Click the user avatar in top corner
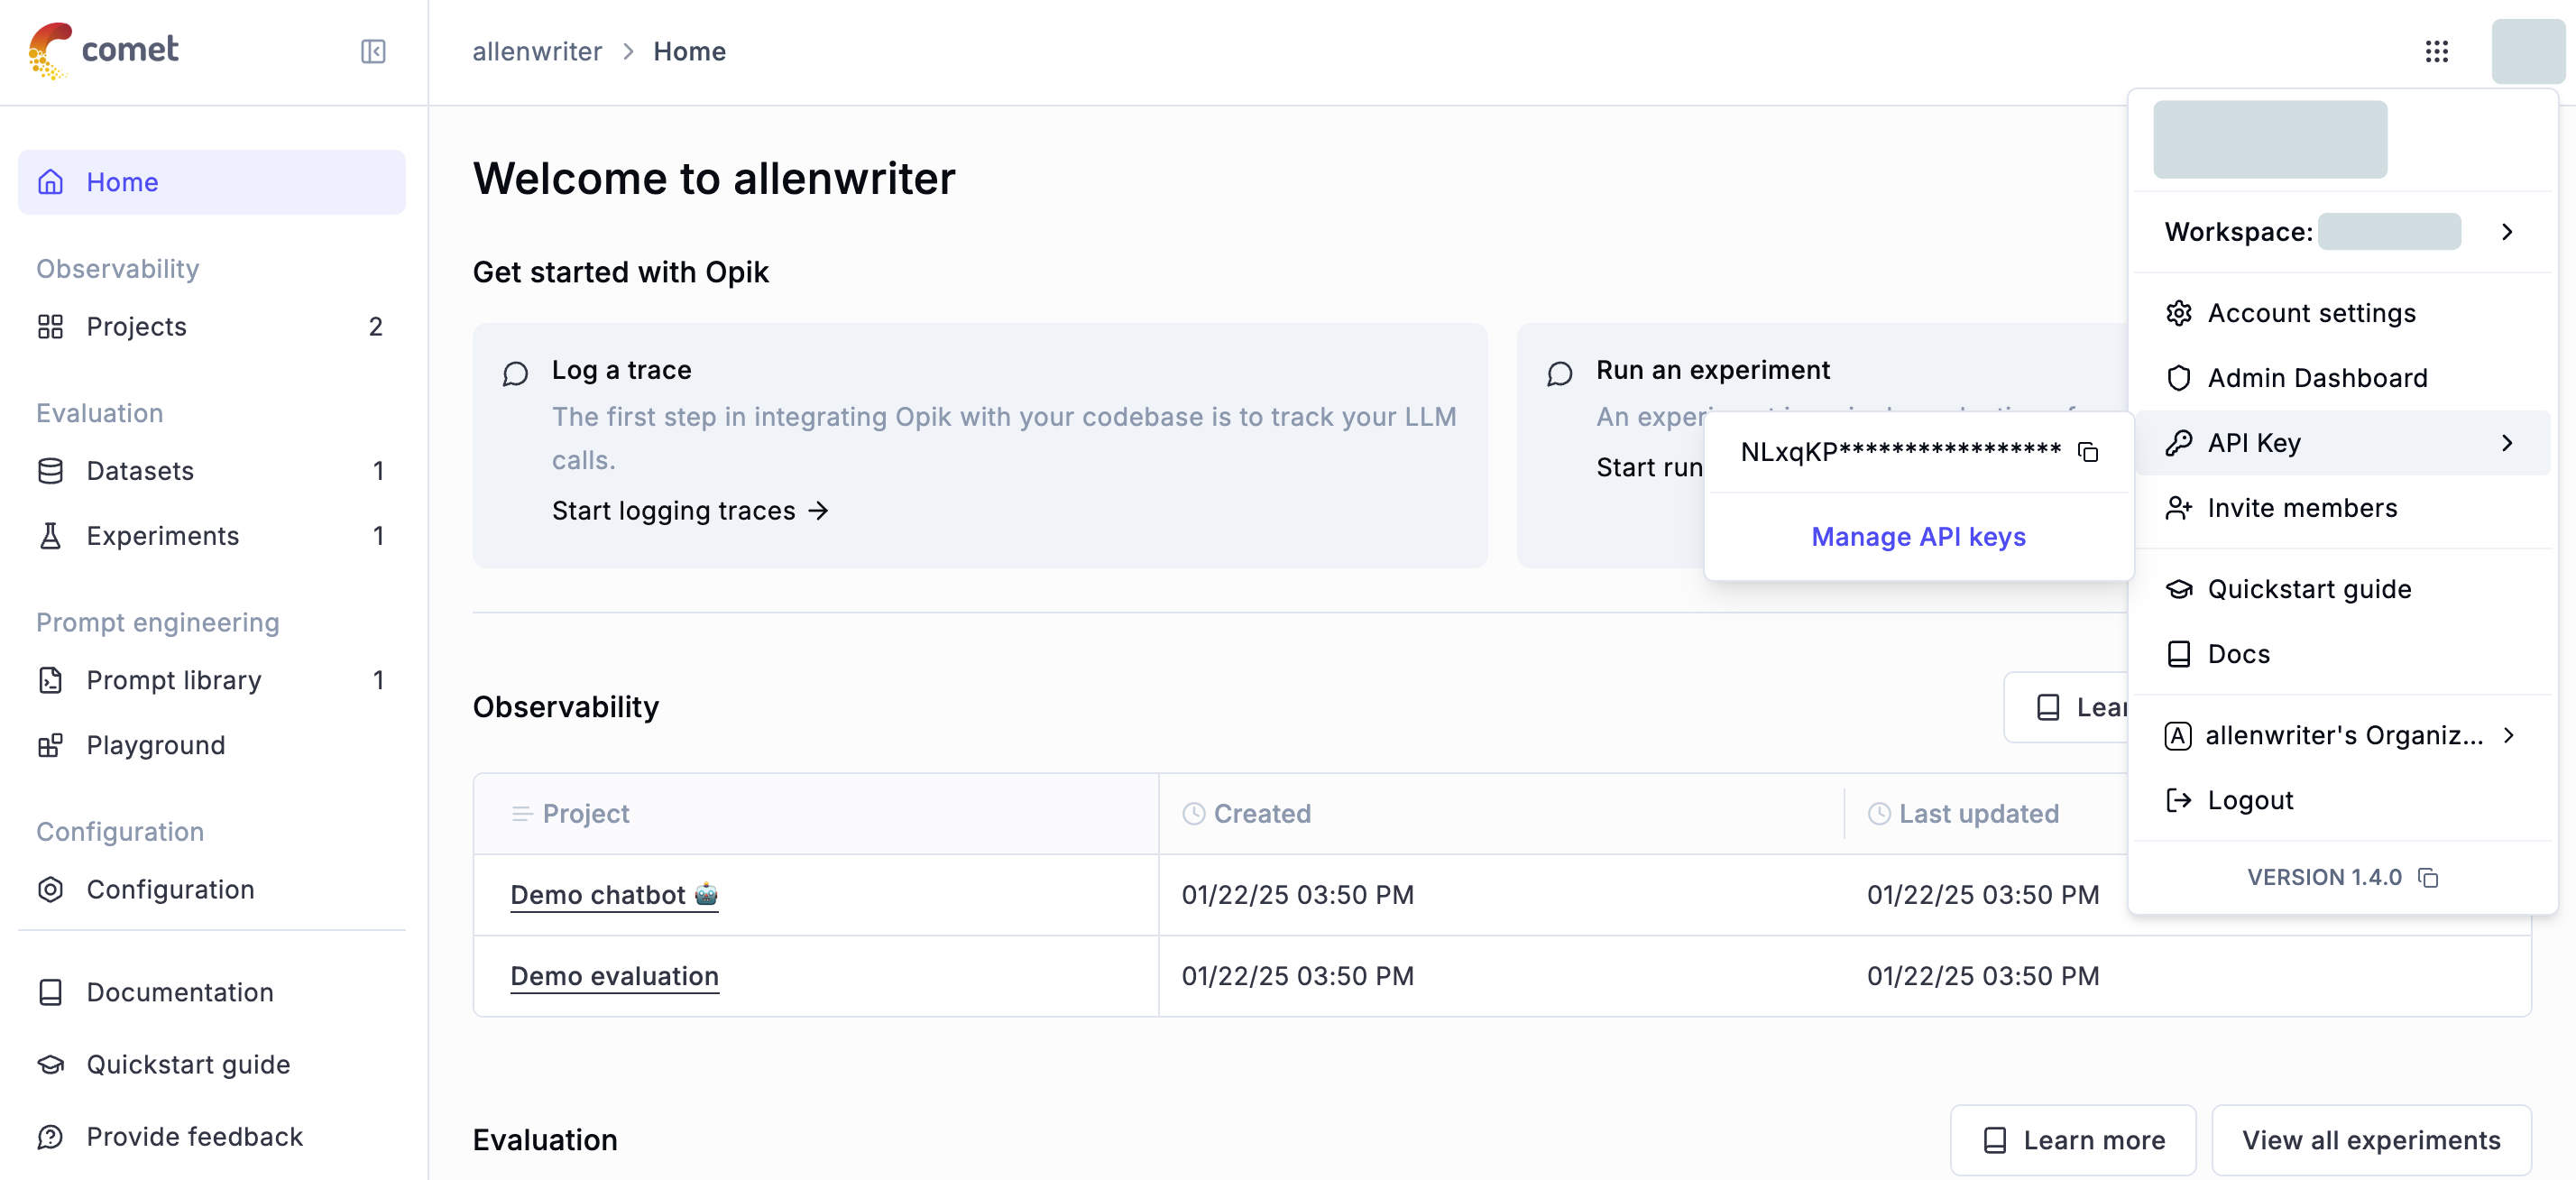Image resolution: width=2576 pixels, height=1180 pixels. coord(2527,51)
